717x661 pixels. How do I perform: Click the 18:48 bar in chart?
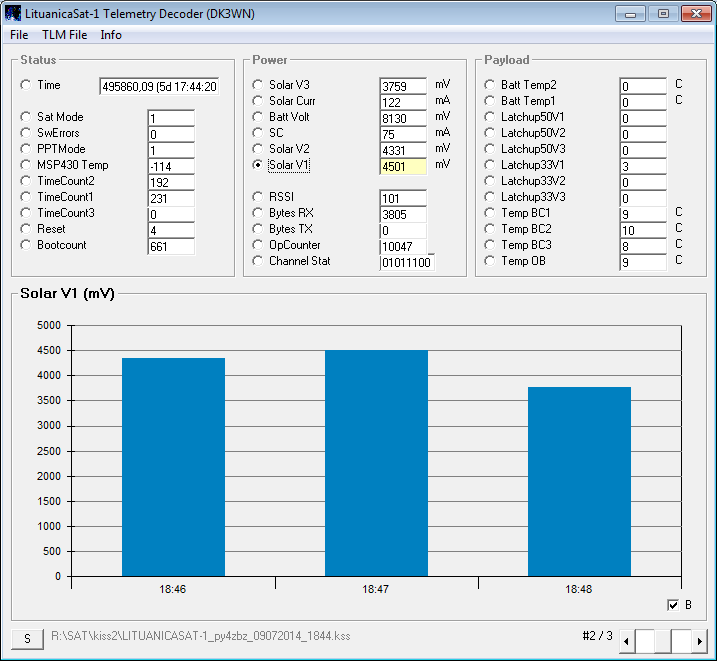[579, 481]
